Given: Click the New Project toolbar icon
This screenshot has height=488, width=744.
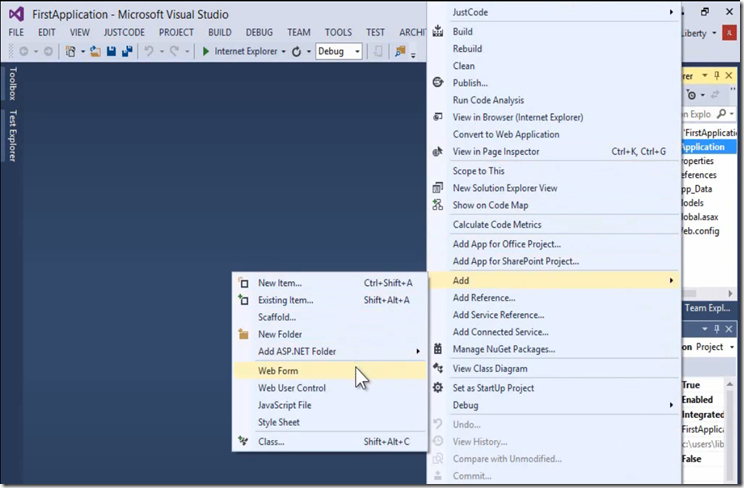Looking at the screenshot, I should [70, 51].
